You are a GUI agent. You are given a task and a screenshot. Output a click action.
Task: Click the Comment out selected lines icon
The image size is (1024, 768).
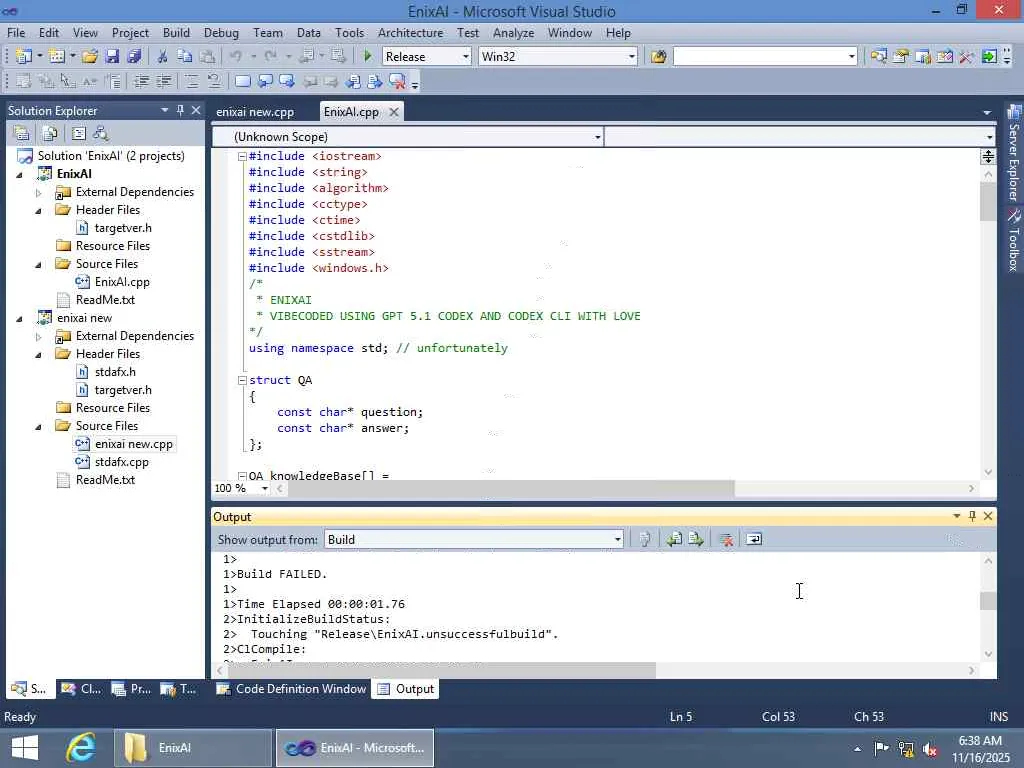tap(190, 82)
